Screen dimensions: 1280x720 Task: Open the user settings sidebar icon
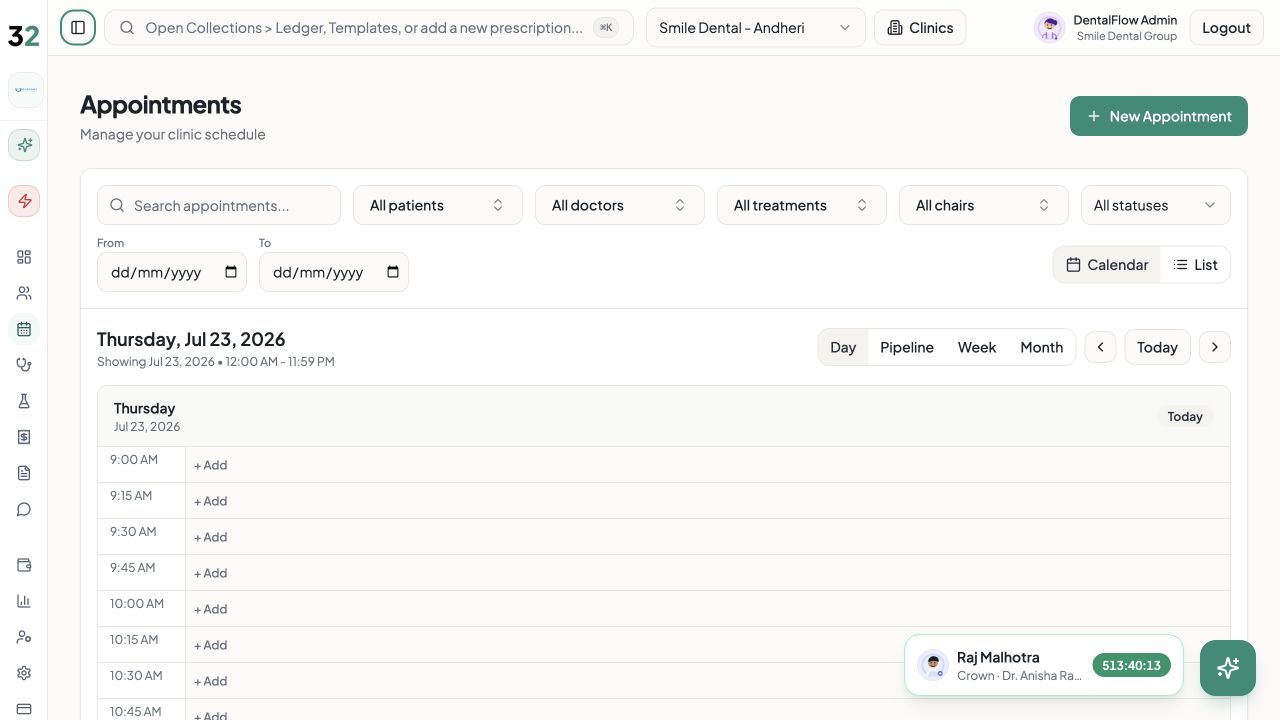(24, 637)
